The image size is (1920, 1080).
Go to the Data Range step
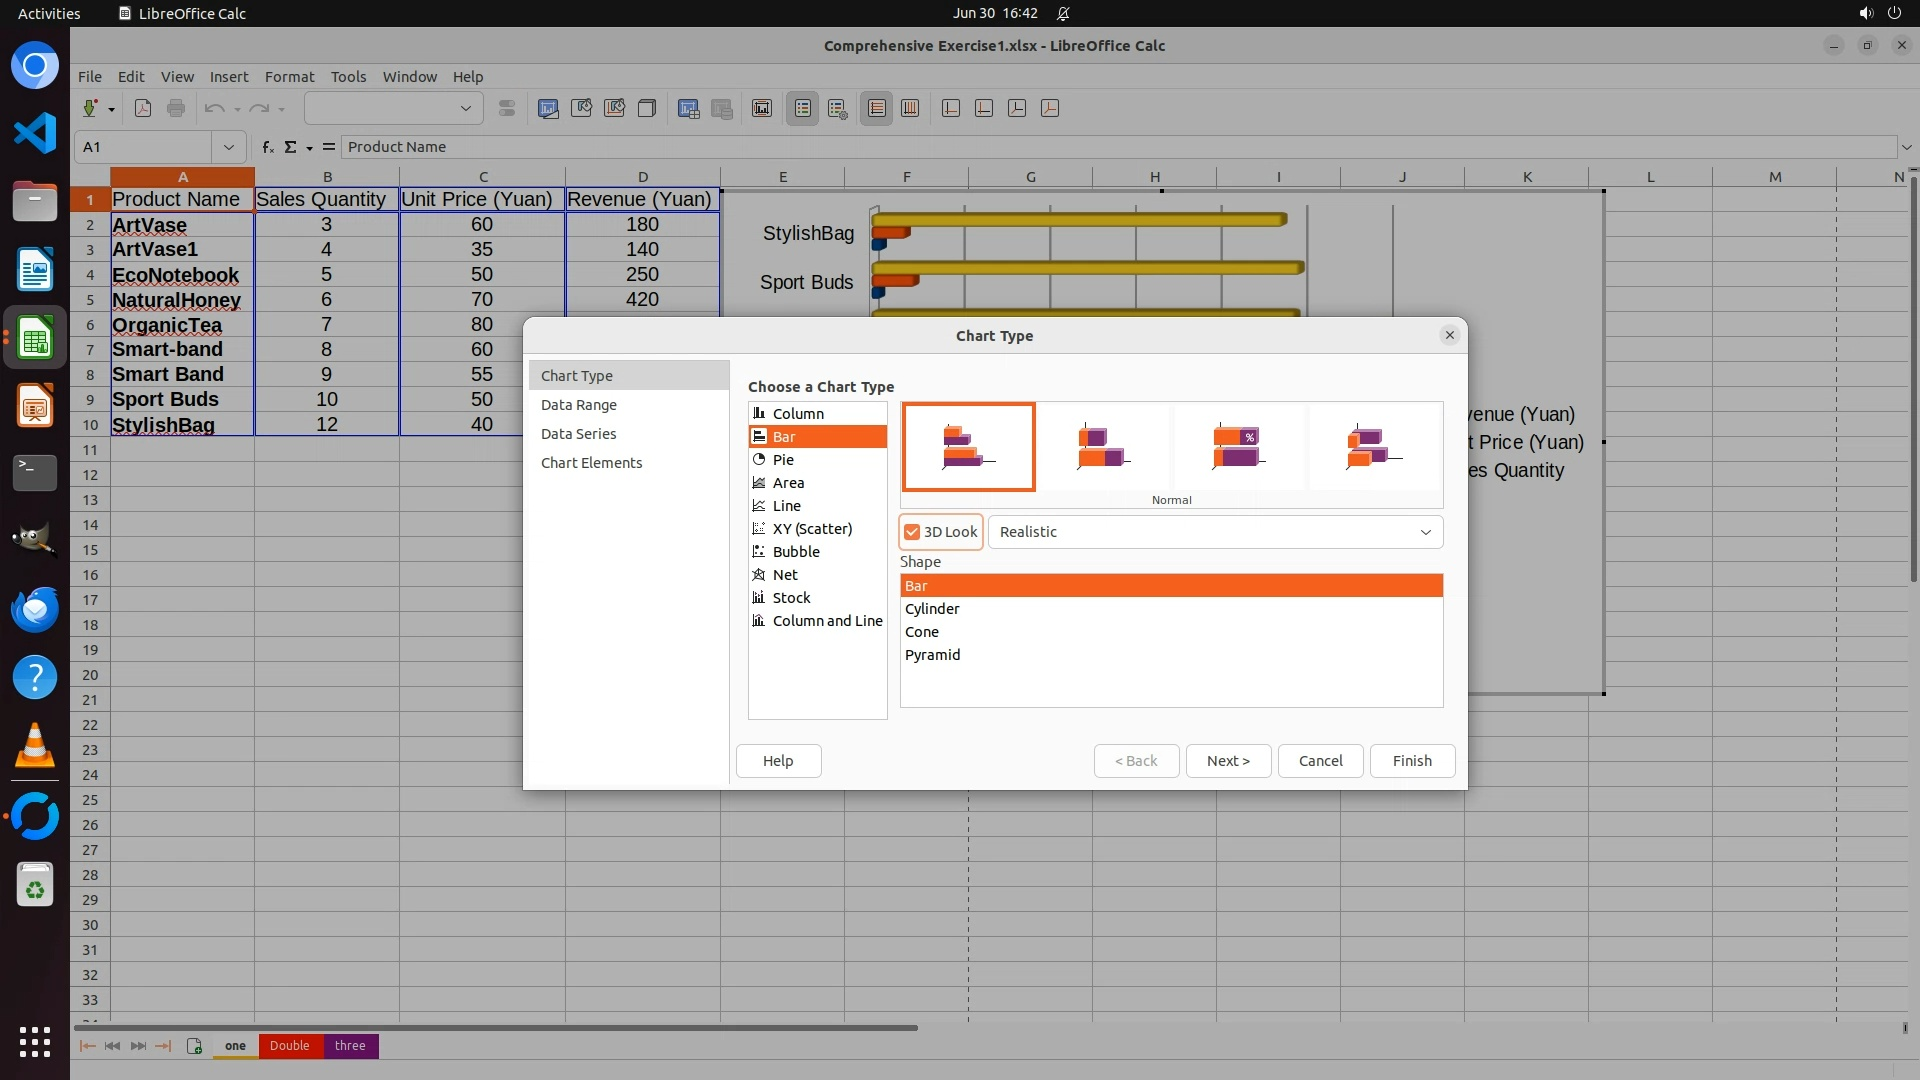(x=578, y=405)
